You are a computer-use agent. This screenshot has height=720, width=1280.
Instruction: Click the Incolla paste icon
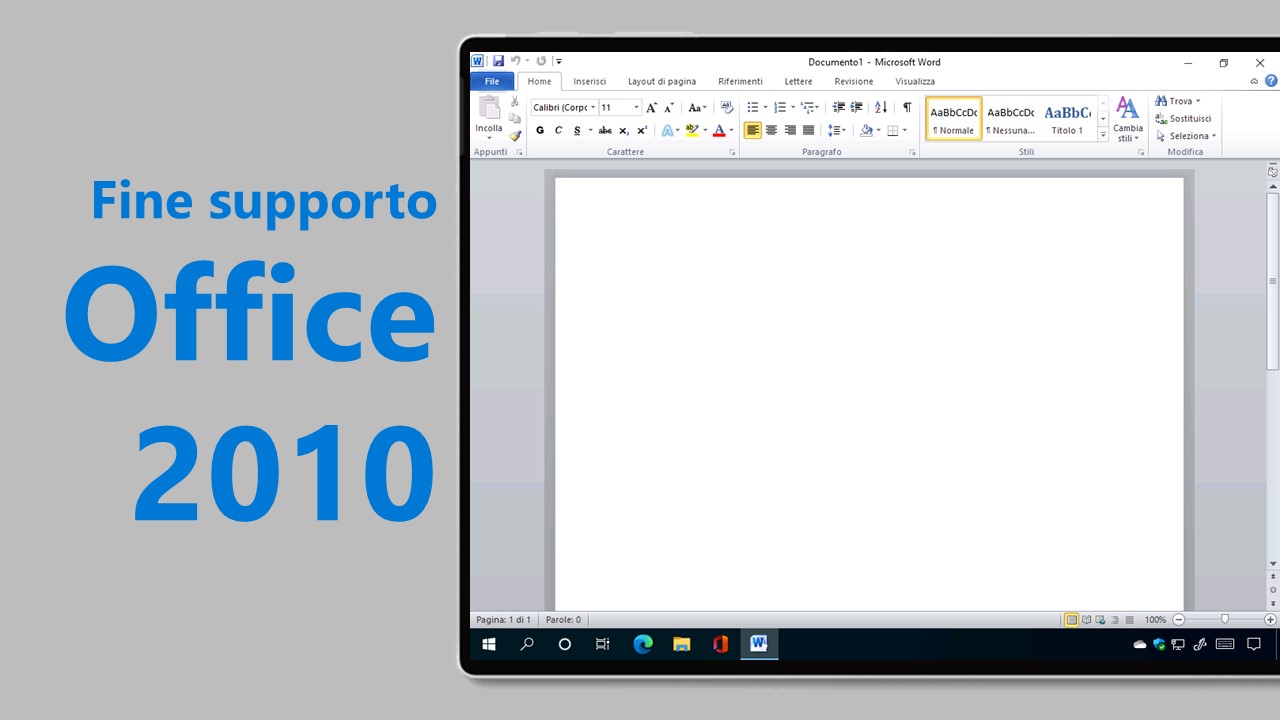489,108
